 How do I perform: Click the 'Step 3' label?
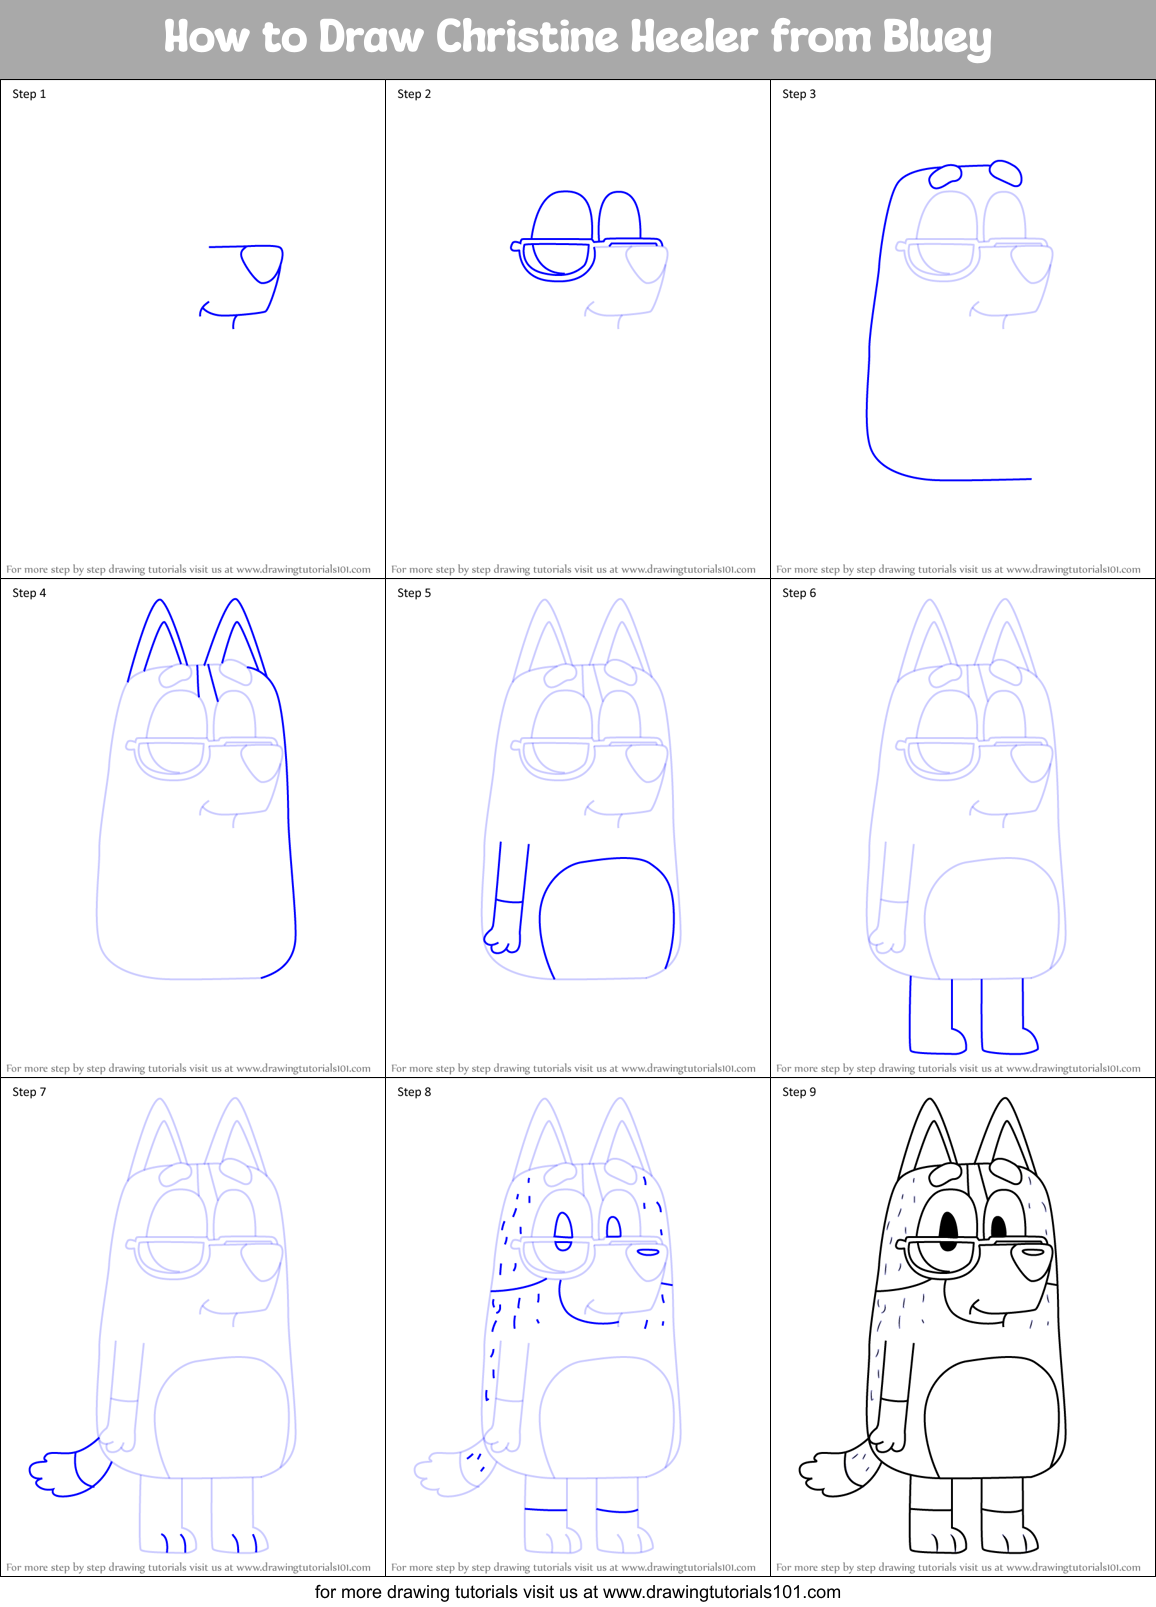[799, 94]
